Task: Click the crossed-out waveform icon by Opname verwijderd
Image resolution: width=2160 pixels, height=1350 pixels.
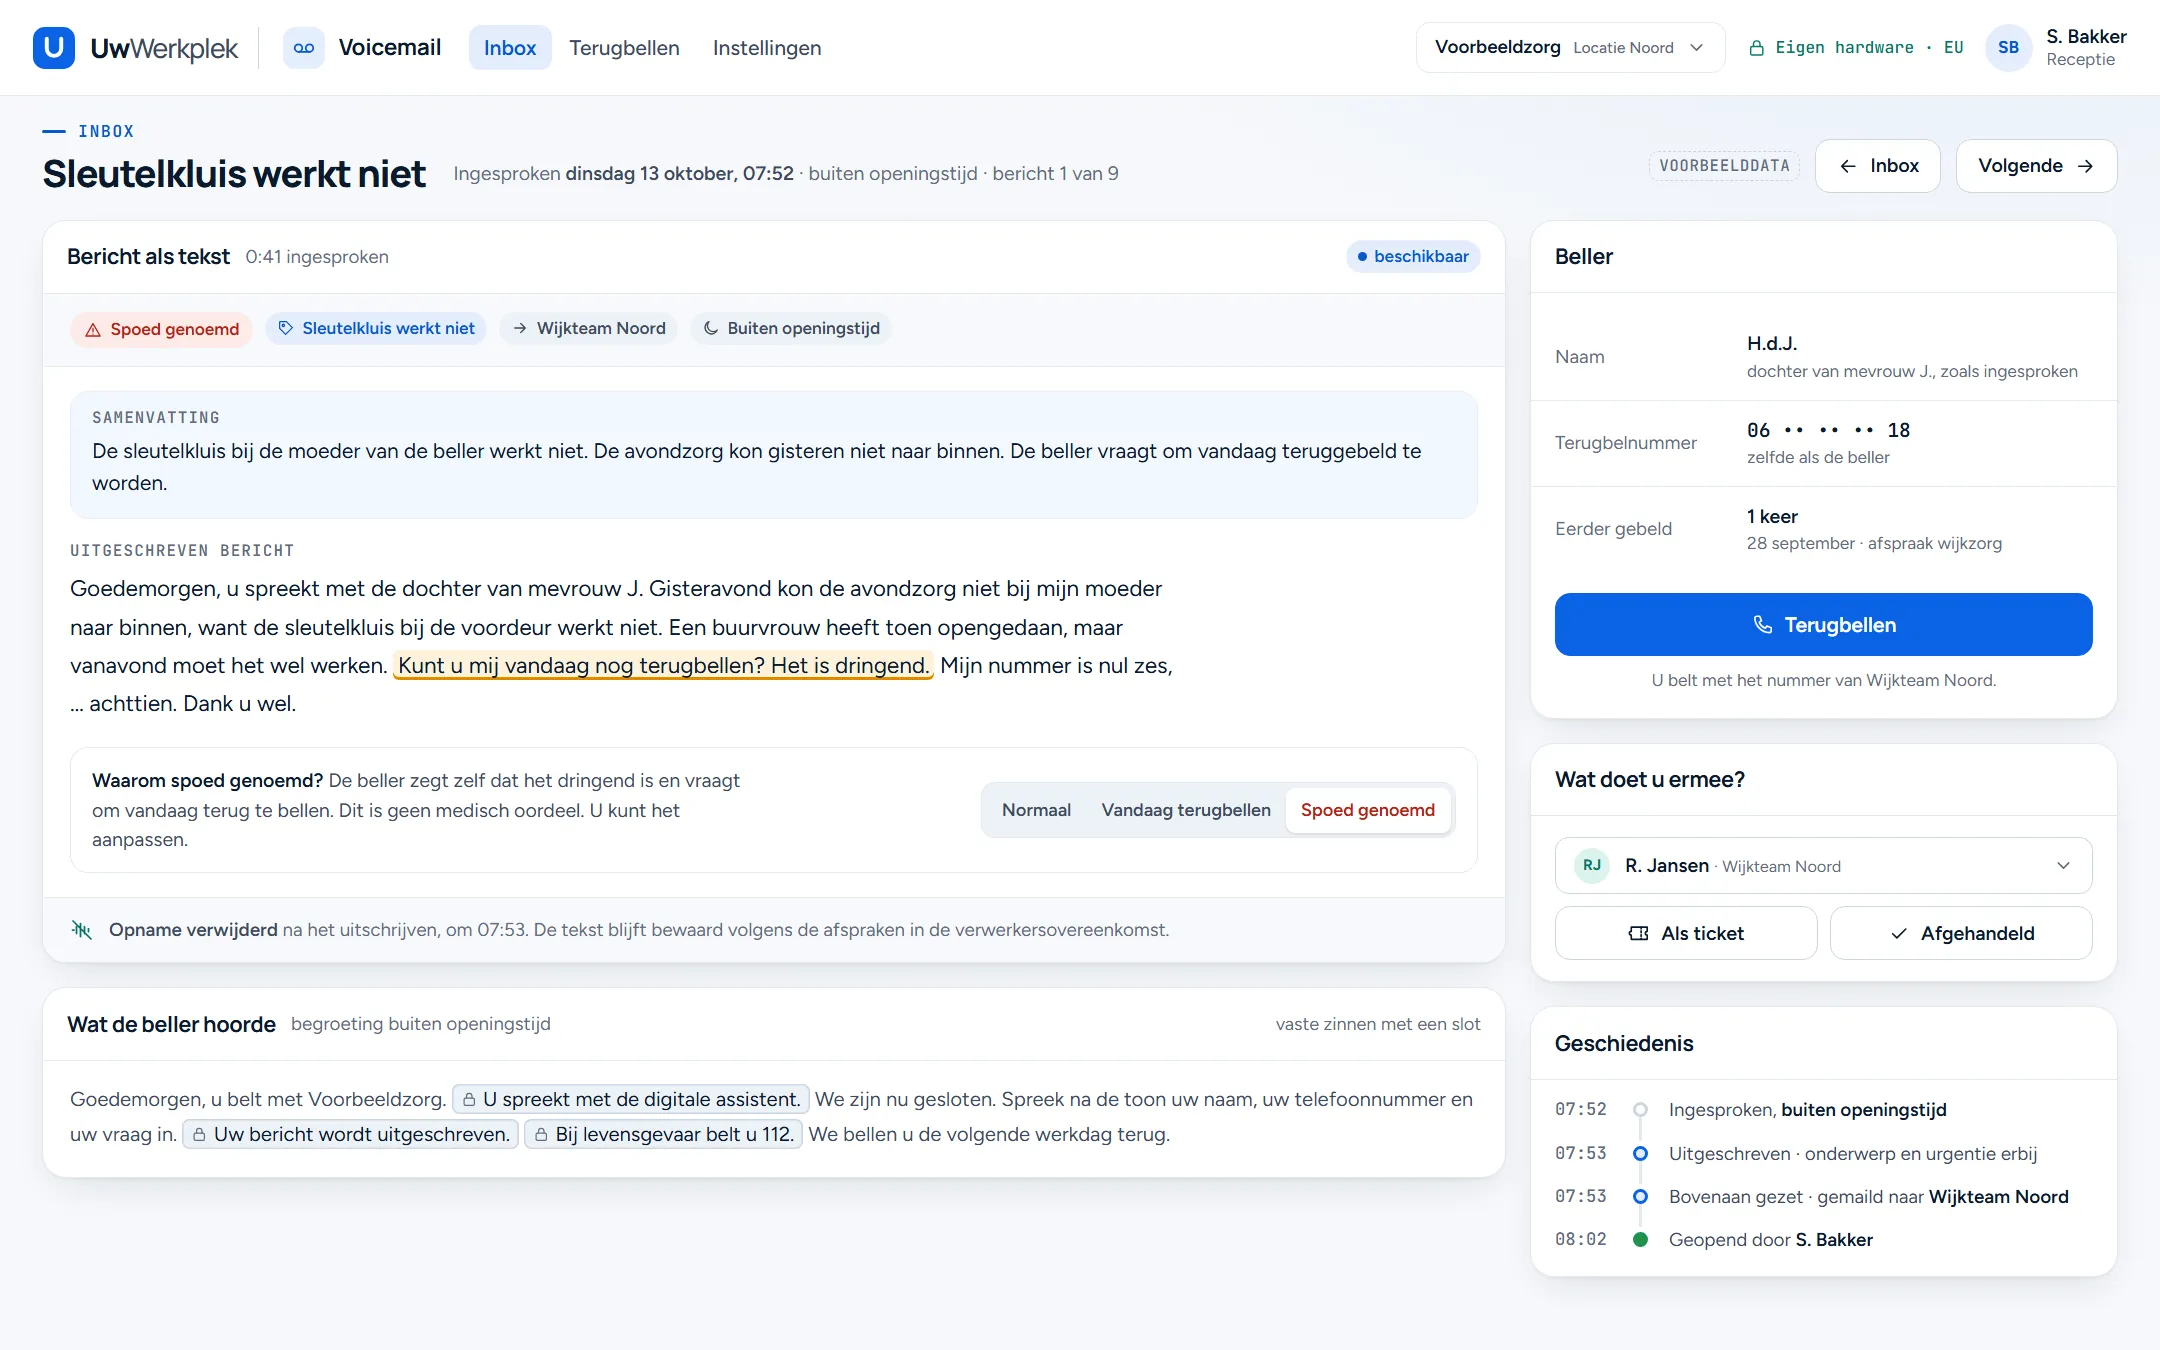Action: click(x=82, y=930)
